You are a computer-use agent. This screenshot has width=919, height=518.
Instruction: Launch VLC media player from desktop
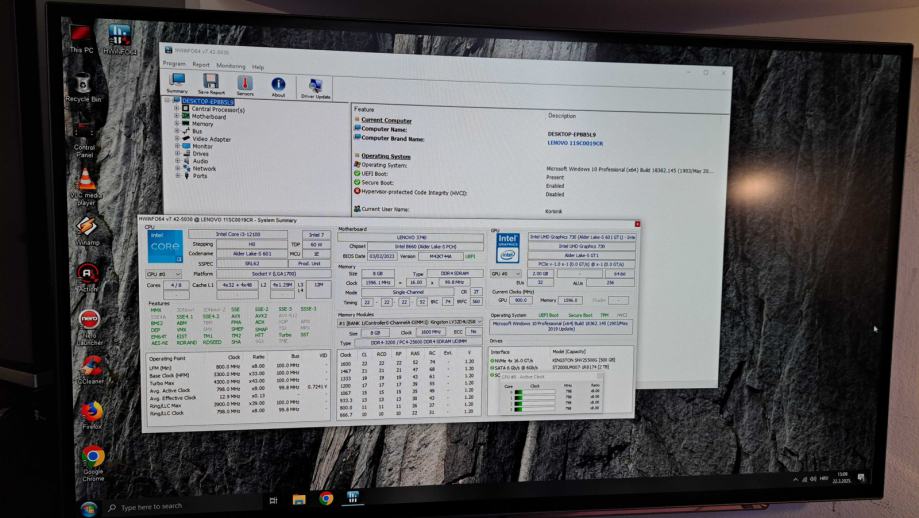(86, 187)
